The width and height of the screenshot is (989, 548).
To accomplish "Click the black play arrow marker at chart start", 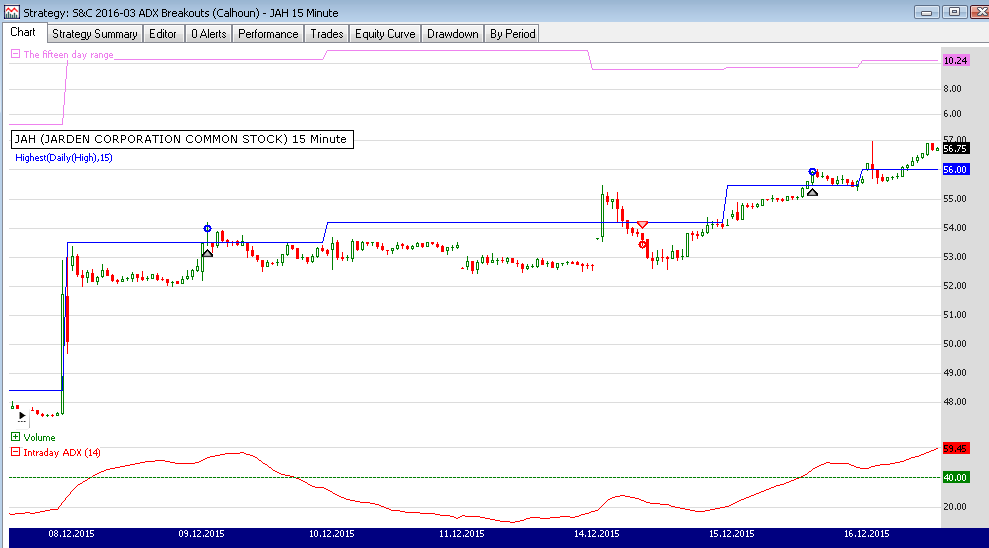I will click(x=21, y=413).
